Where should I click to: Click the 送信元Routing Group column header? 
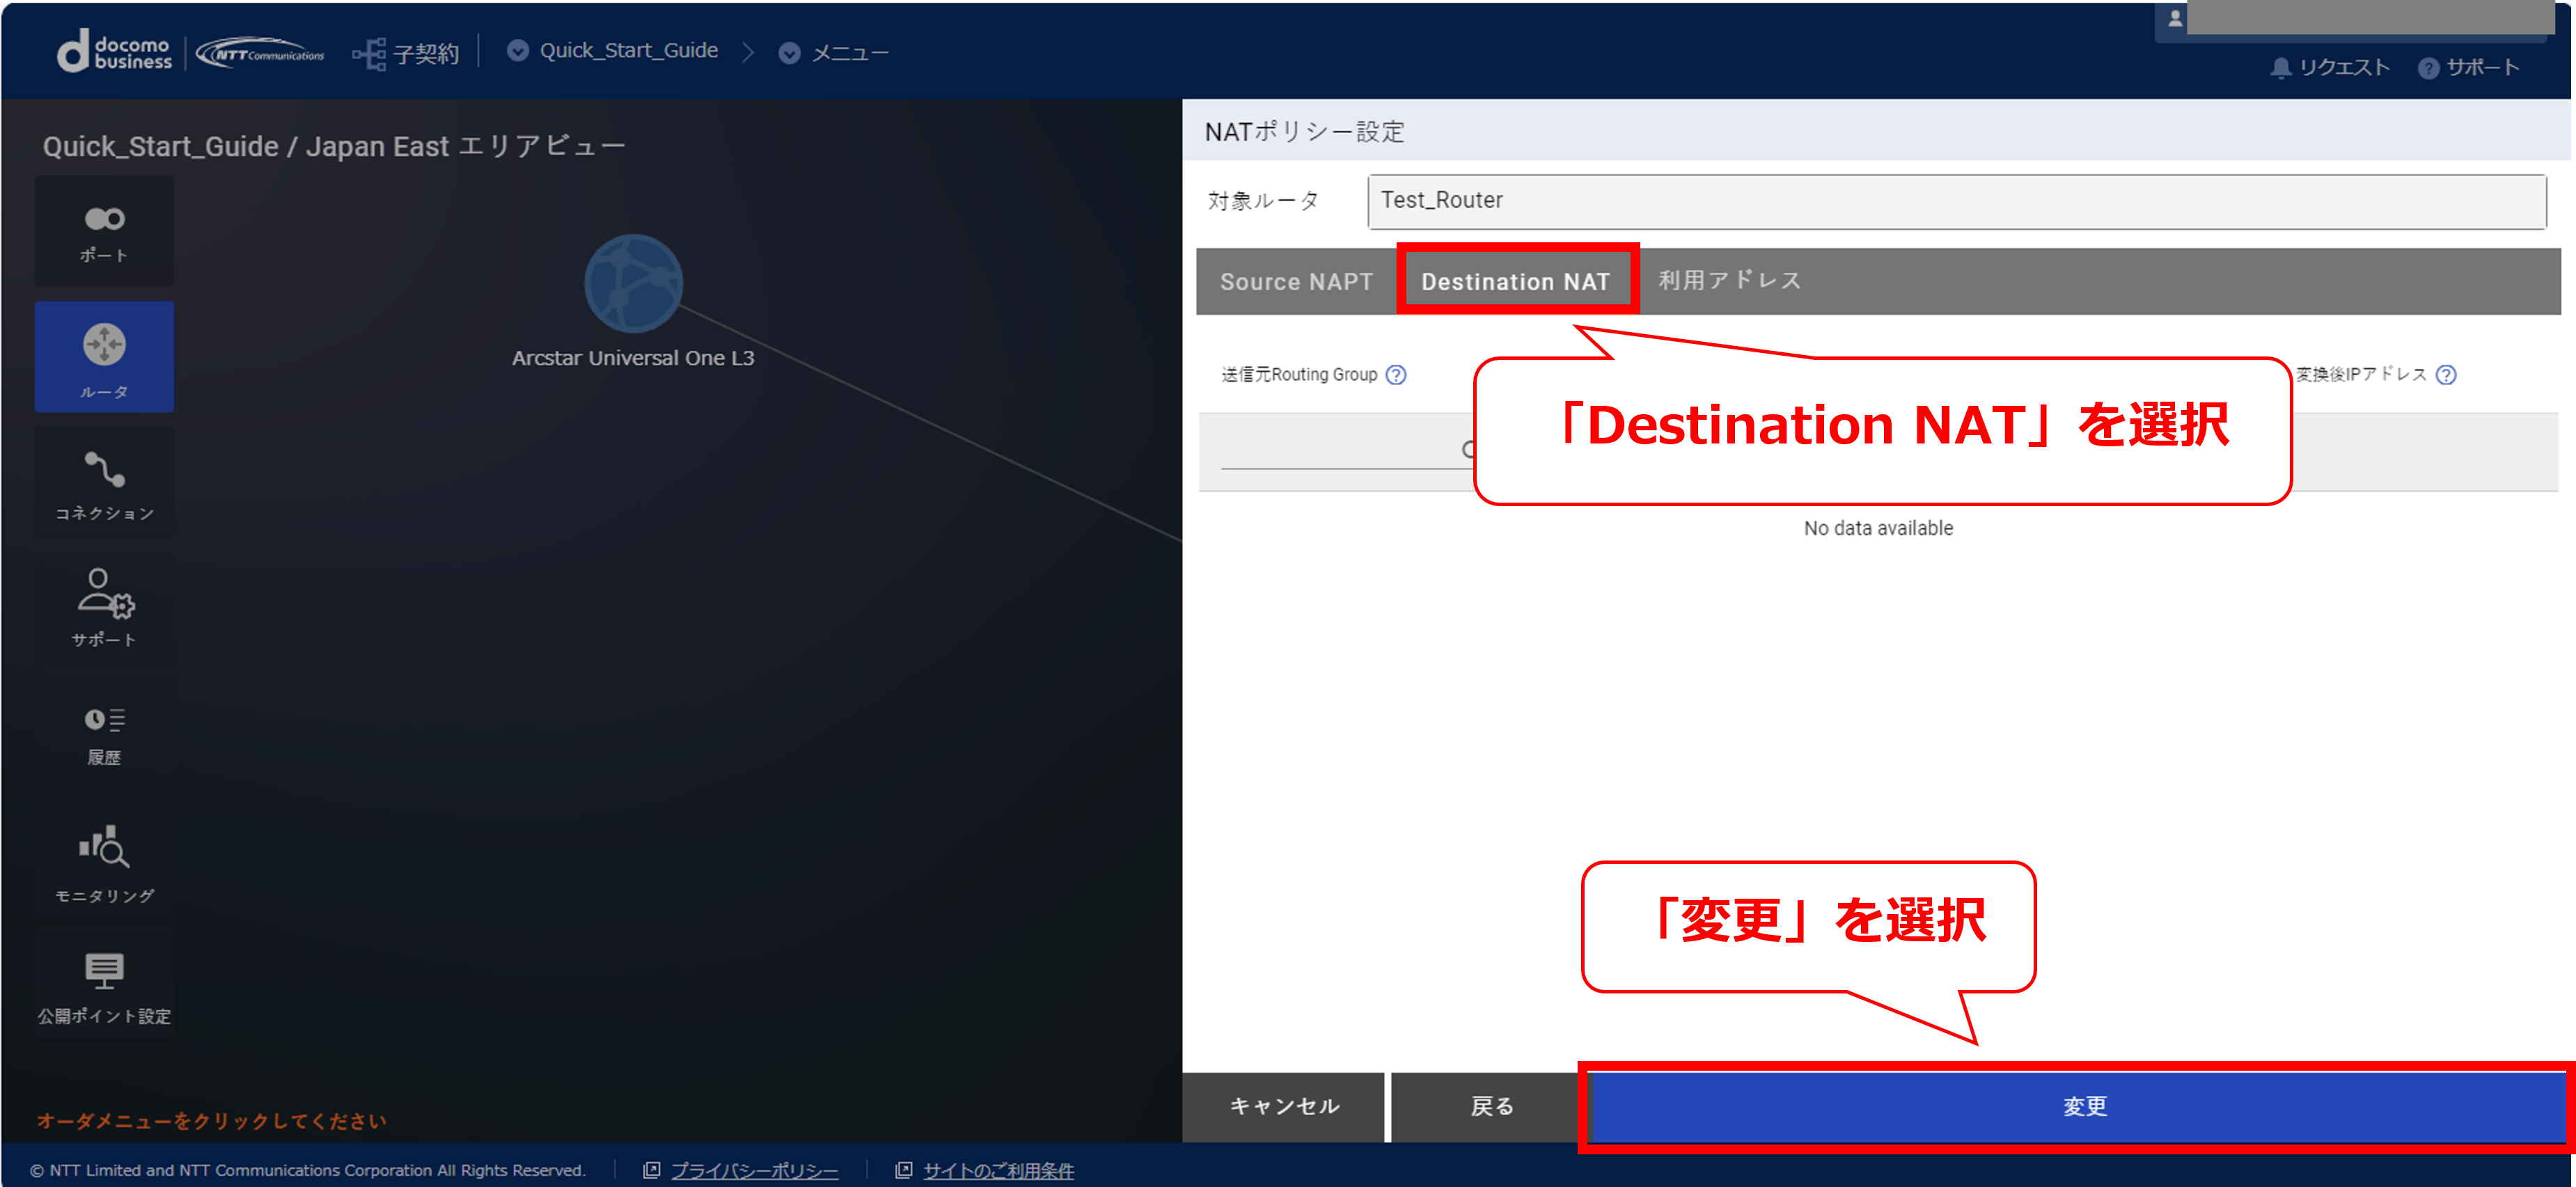(1299, 375)
